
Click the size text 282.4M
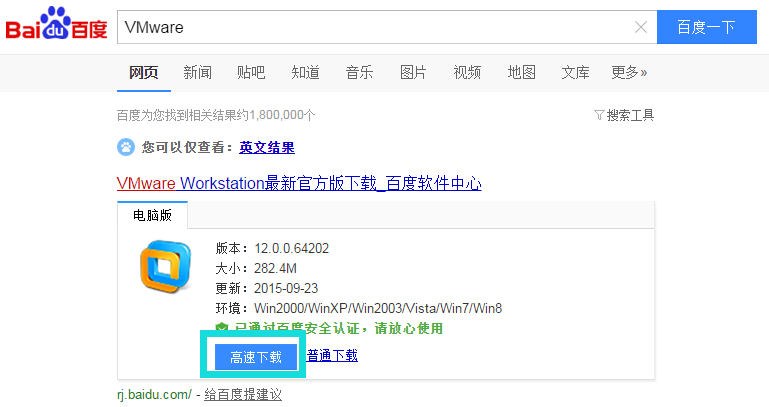275,268
